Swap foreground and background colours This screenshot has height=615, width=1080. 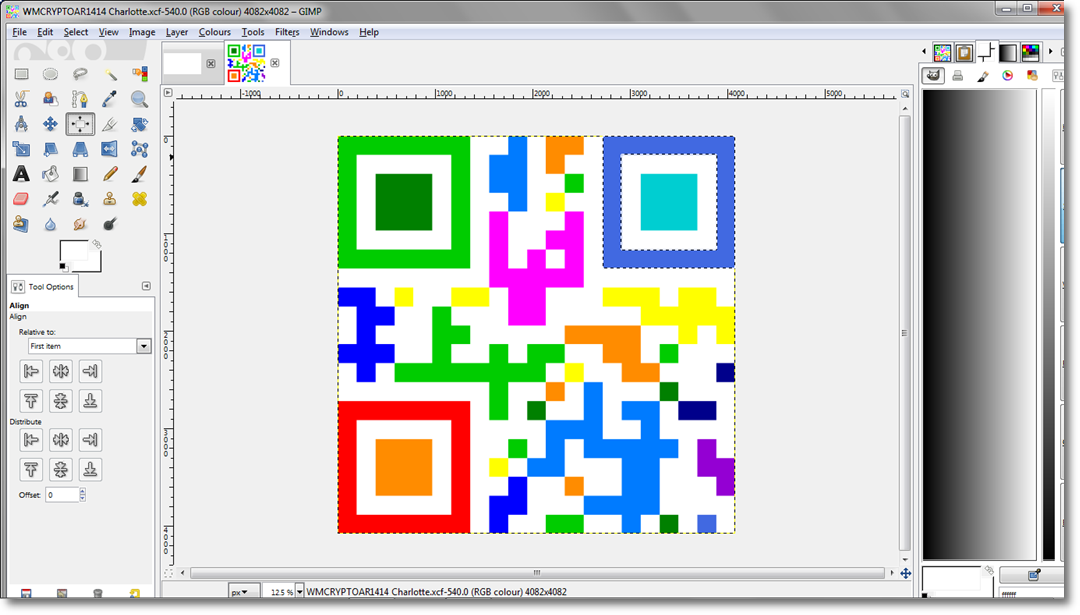pos(96,244)
